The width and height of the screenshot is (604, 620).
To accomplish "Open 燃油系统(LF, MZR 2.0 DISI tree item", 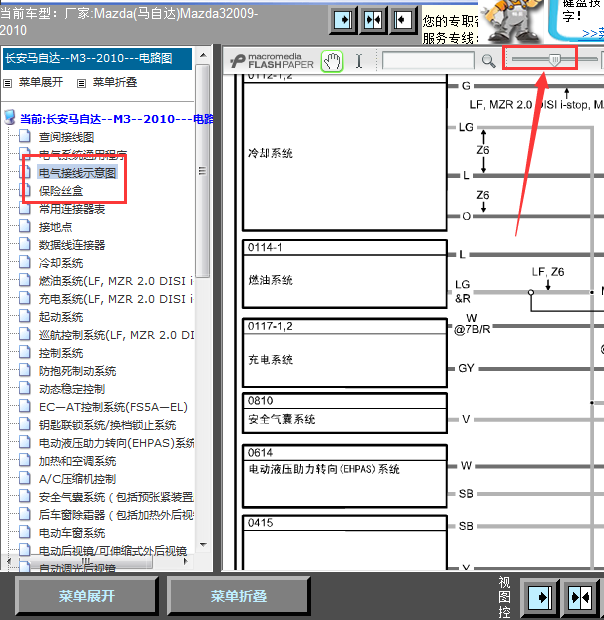I will pyautogui.click(x=116, y=281).
